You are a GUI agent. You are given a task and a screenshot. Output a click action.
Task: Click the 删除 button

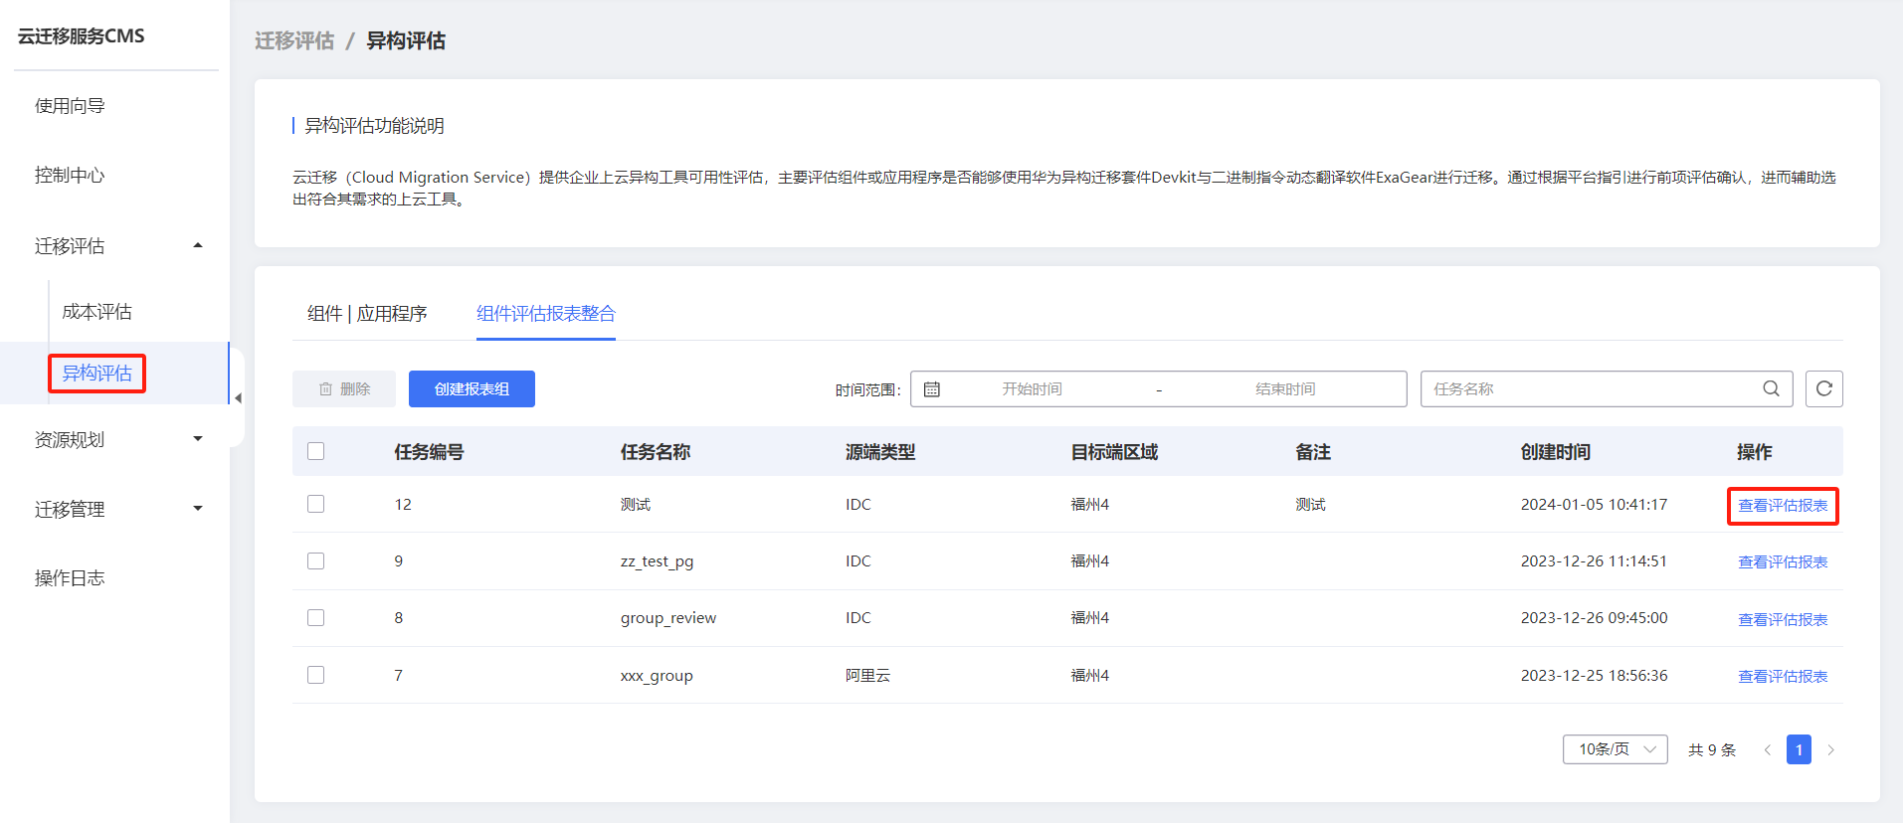point(344,389)
